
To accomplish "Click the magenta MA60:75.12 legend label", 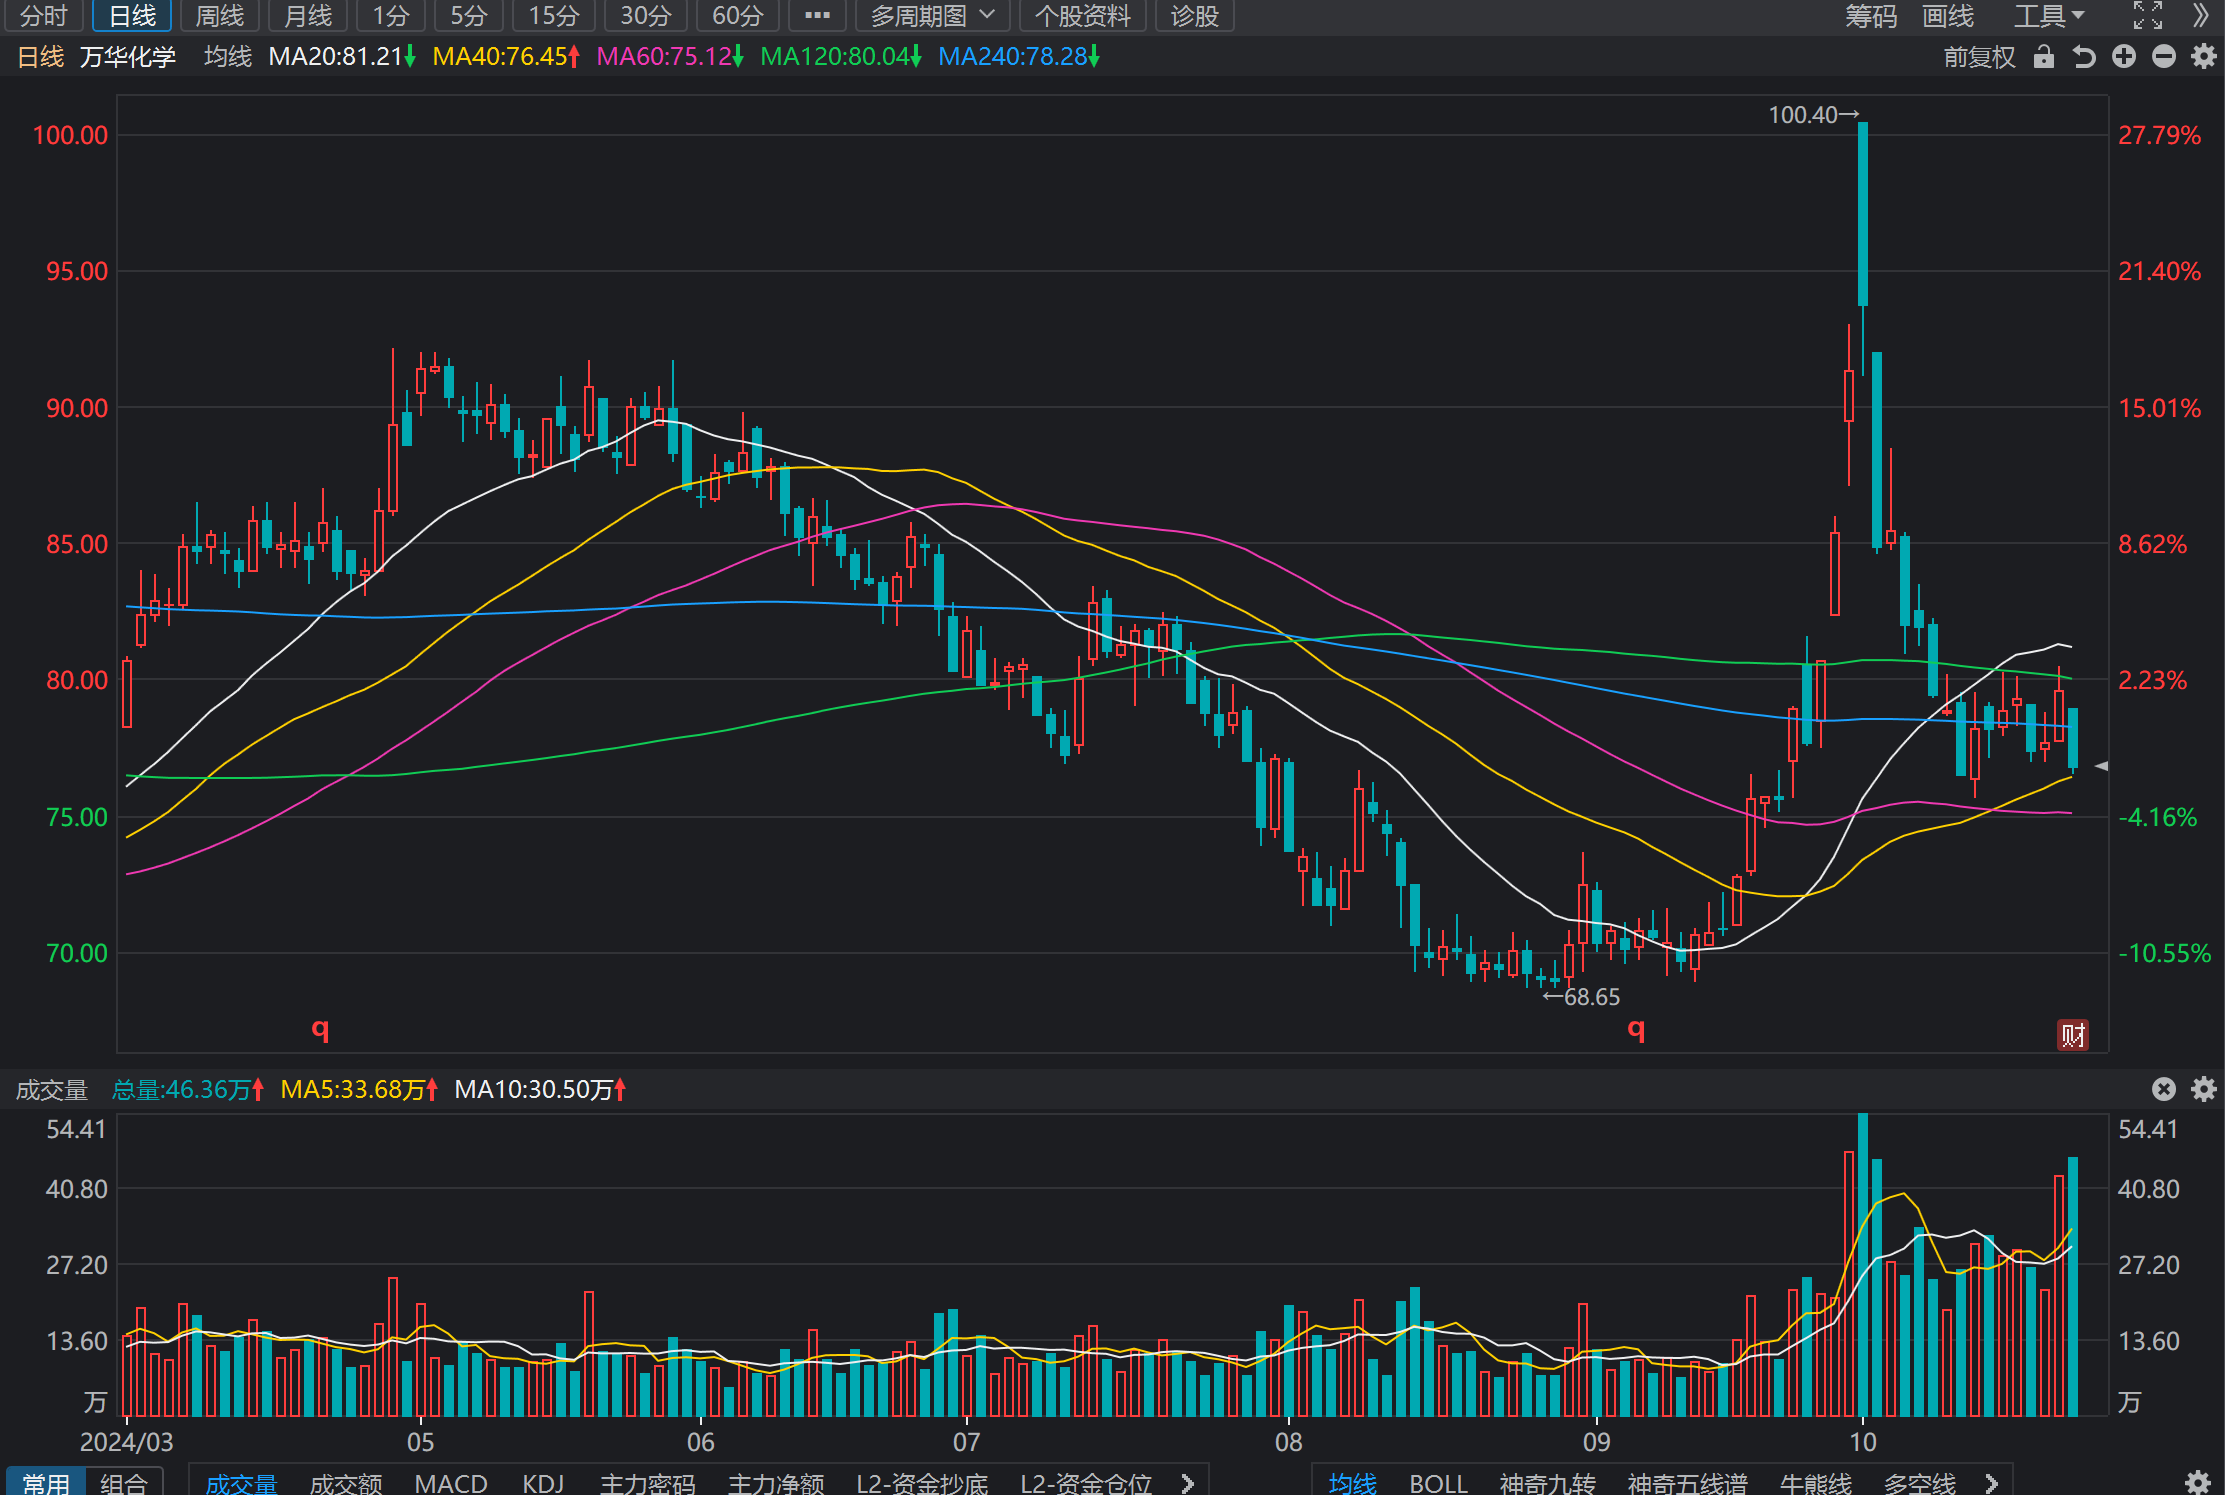I will point(670,57).
